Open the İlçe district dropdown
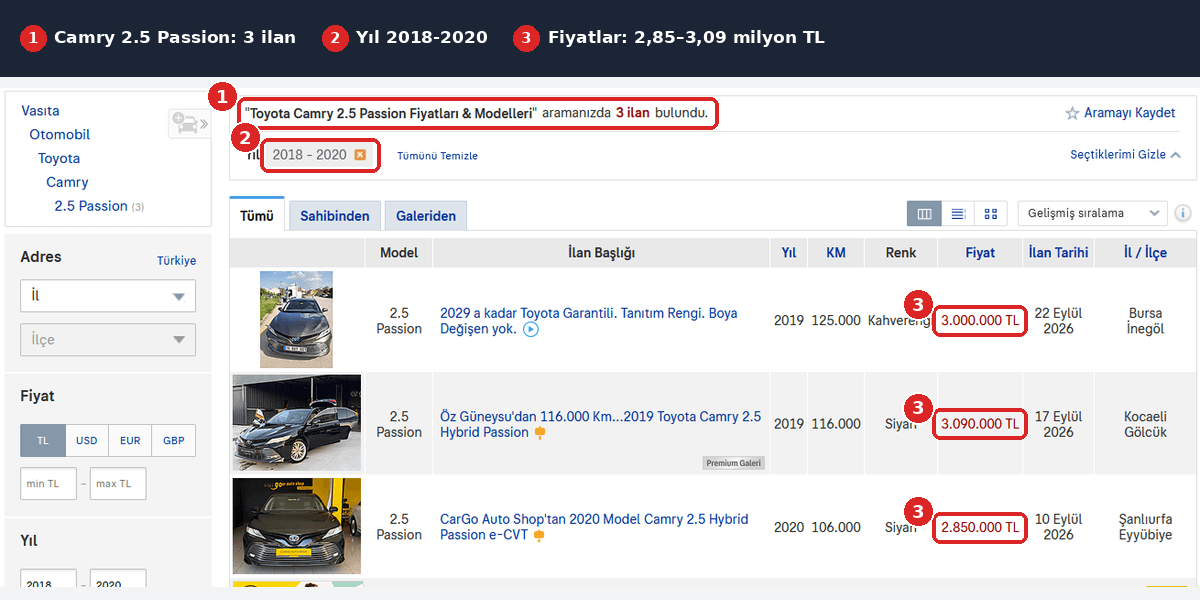Viewport: 1200px width, 600px height. coord(108,340)
